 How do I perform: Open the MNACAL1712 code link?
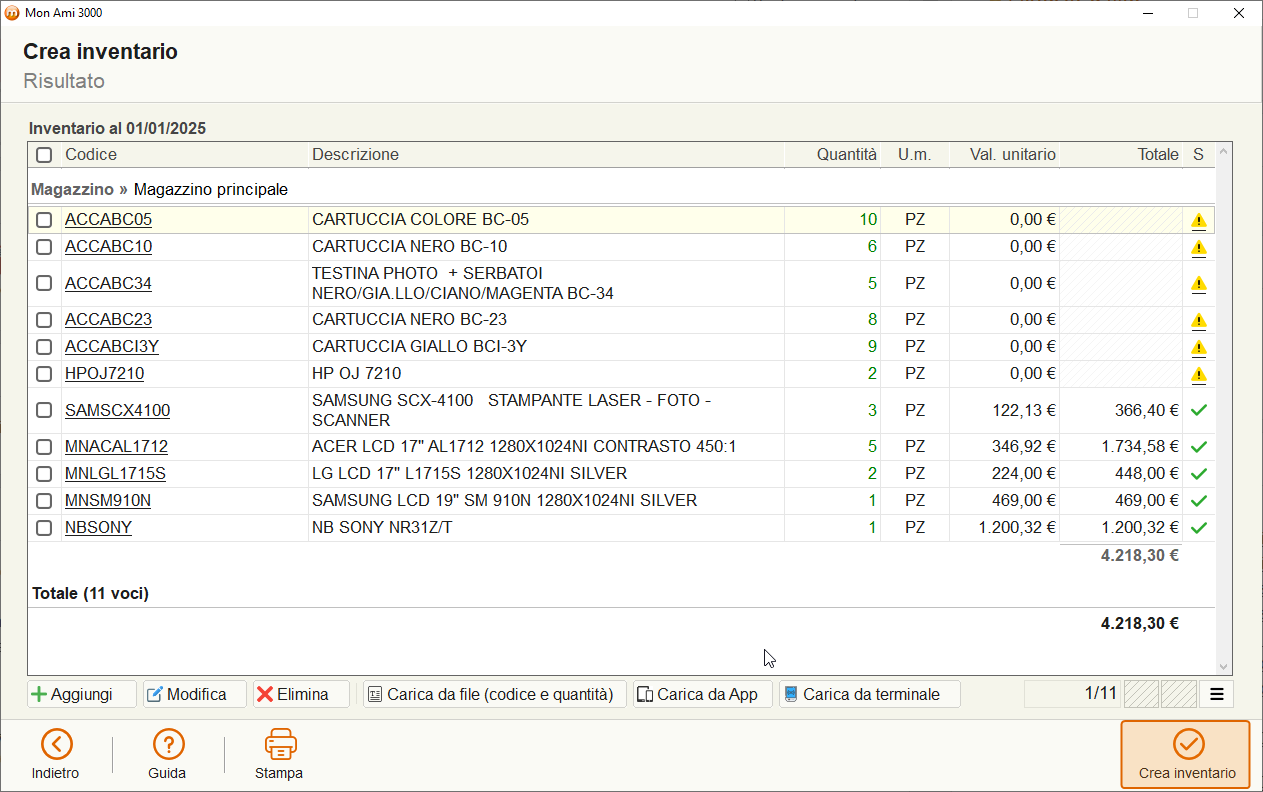pos(116,447)
